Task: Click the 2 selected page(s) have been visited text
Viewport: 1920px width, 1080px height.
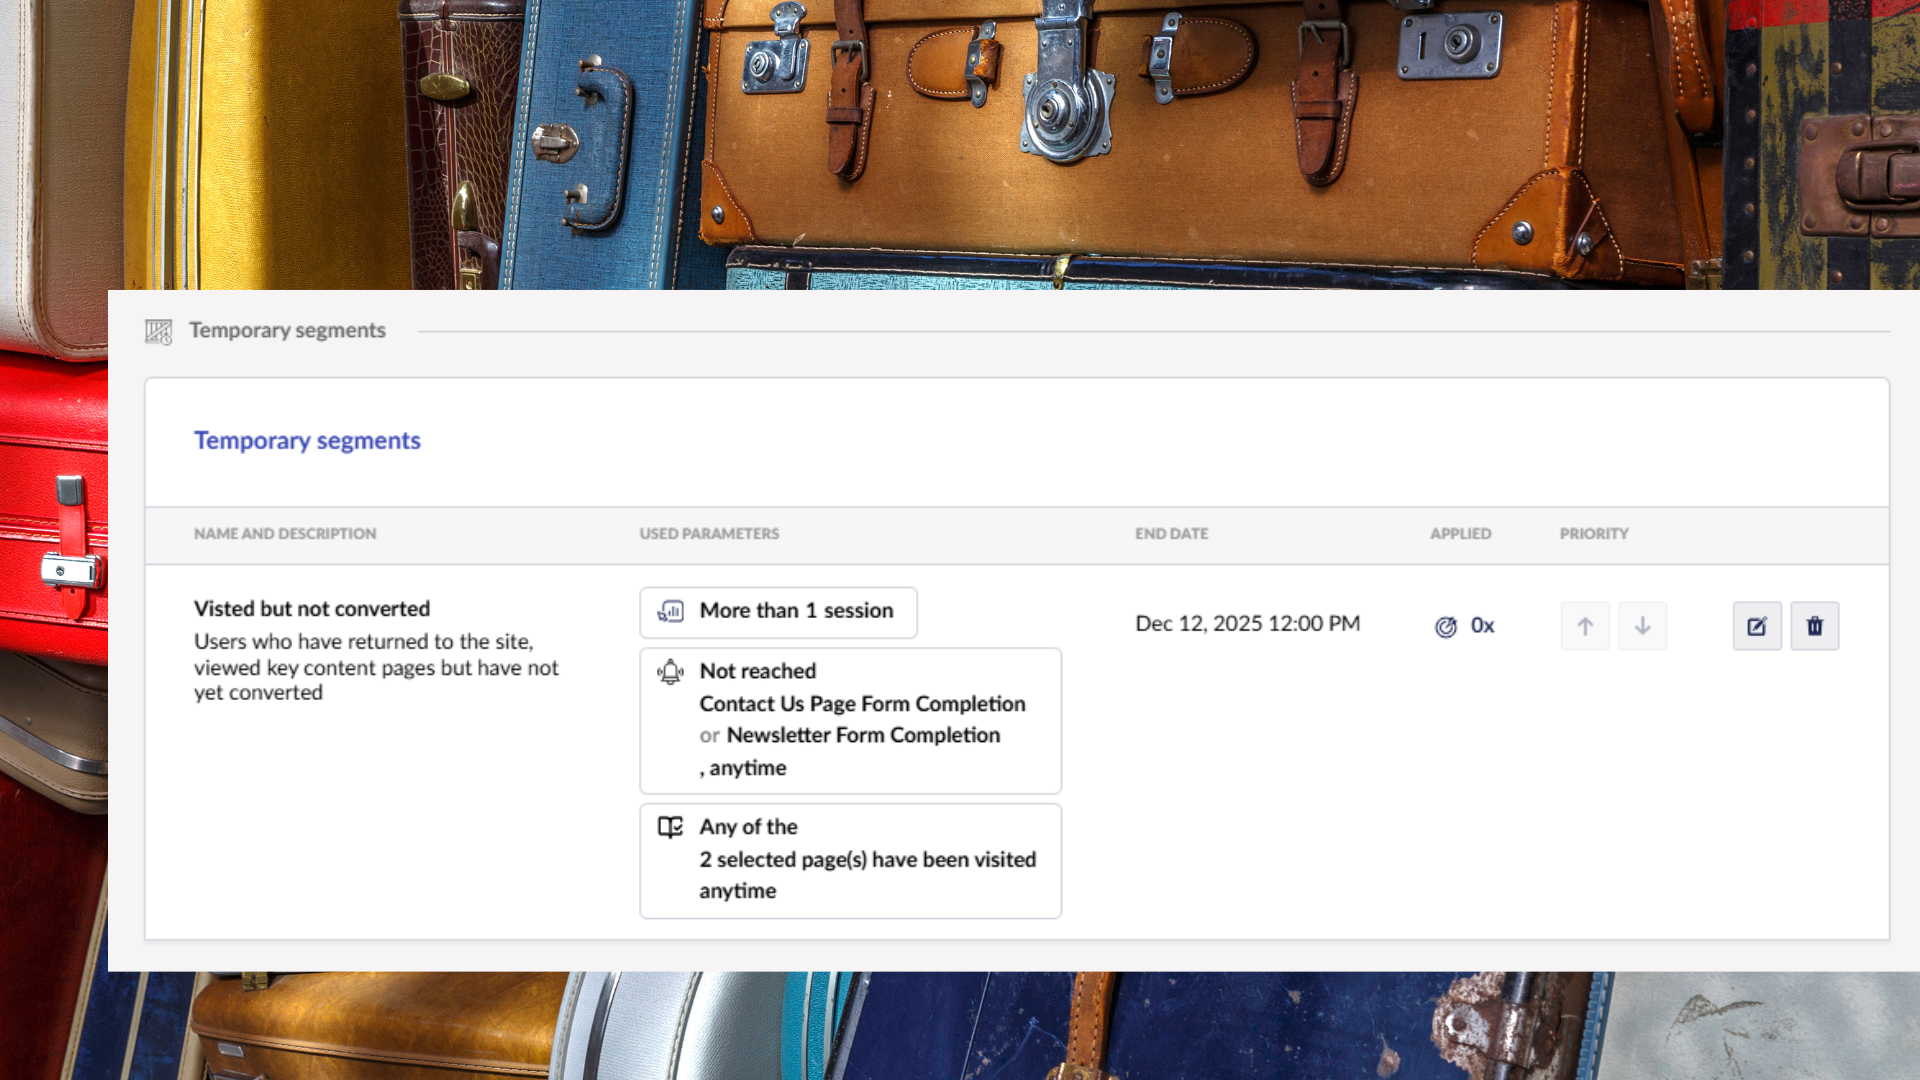Action: tap(867, 860)
